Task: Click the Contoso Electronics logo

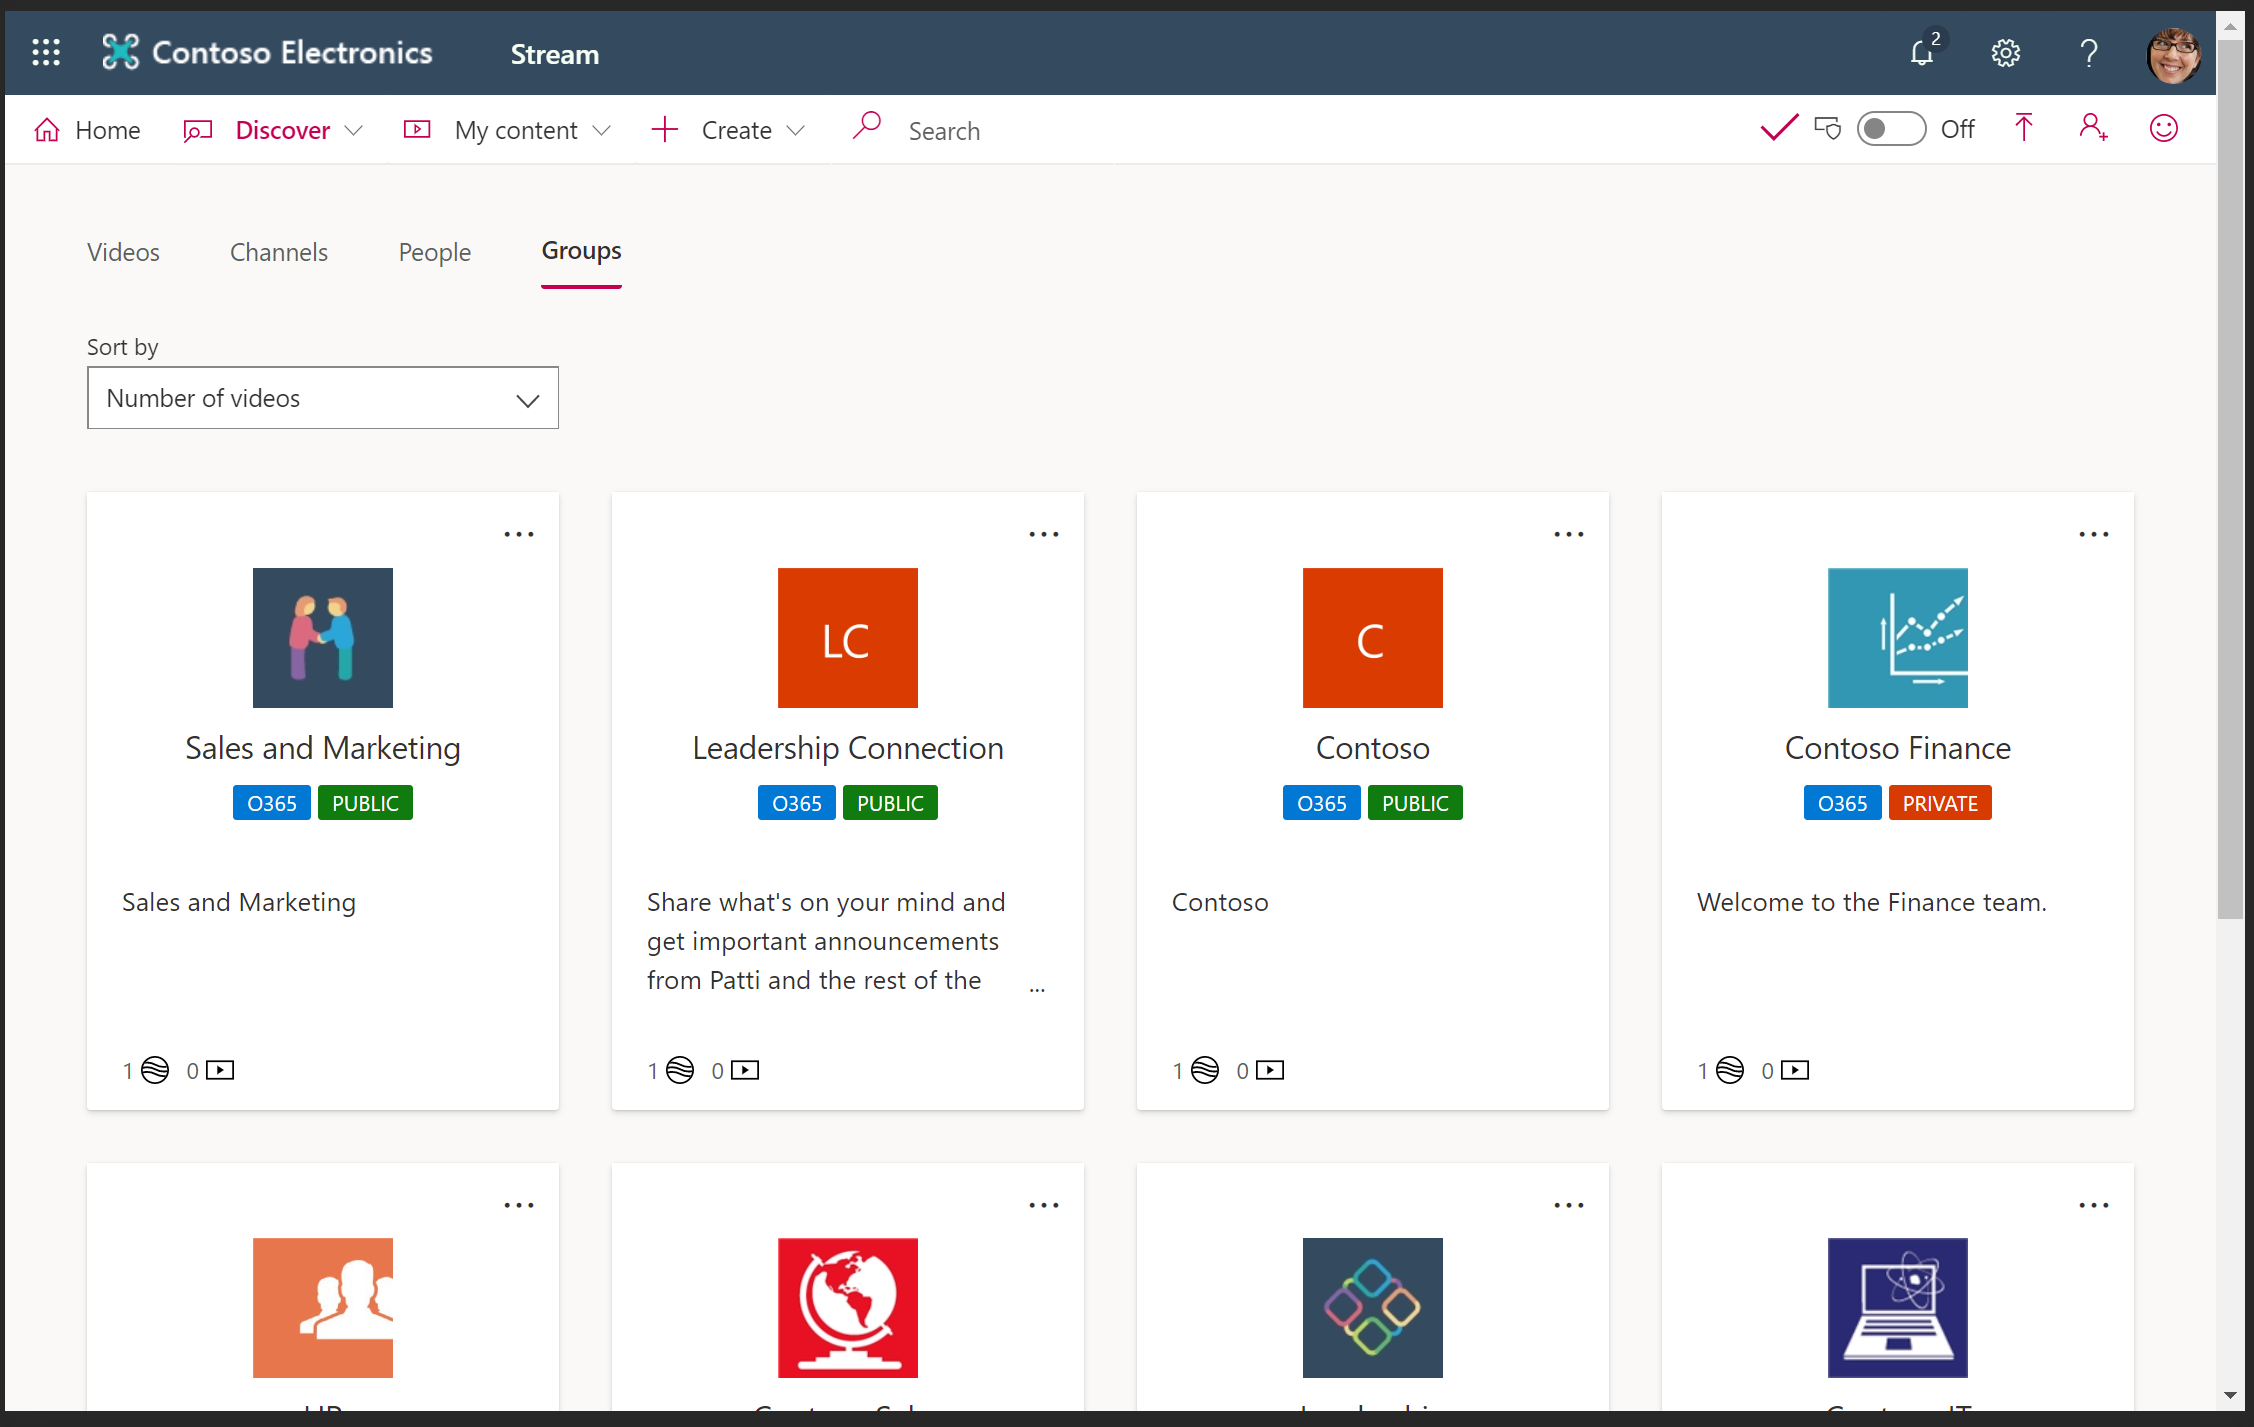Action: point(267,52)
